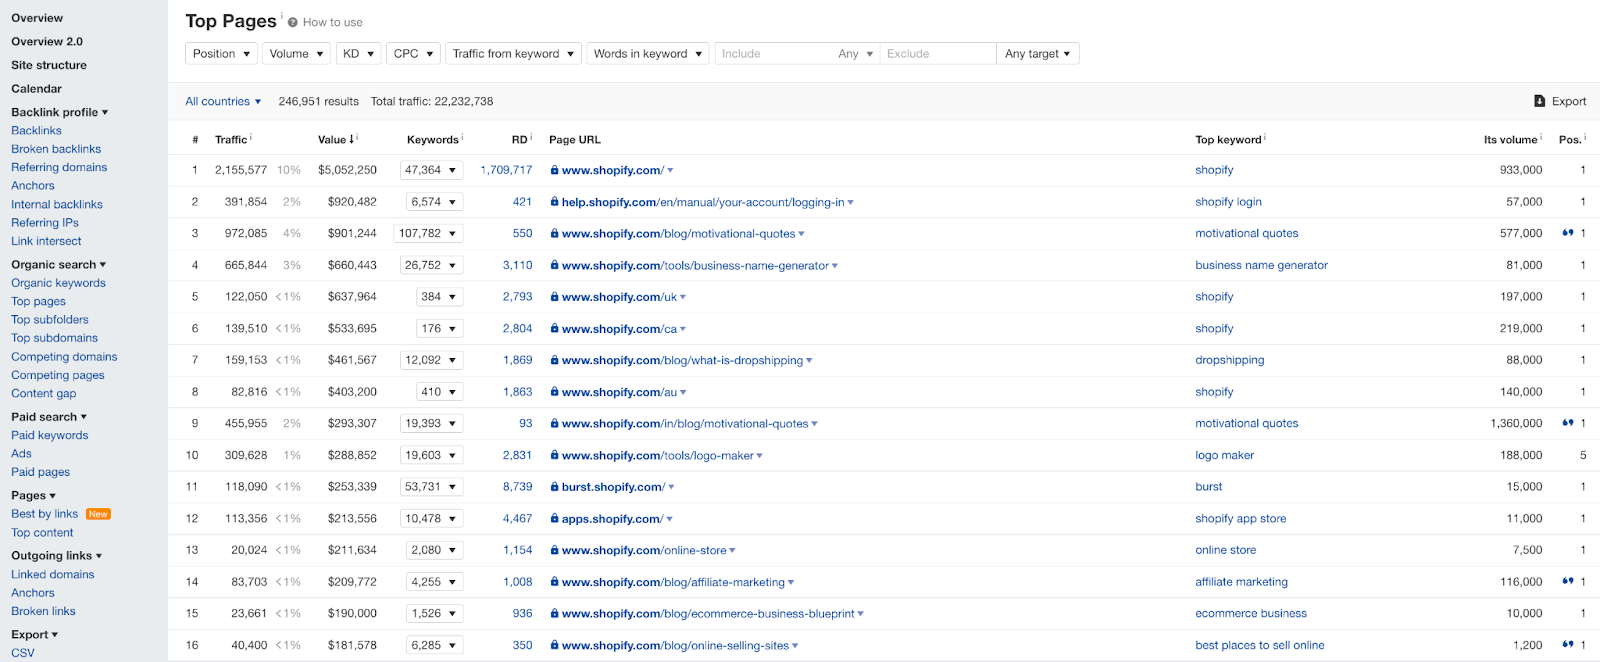Open Top content report

click(x=42, y=533)
